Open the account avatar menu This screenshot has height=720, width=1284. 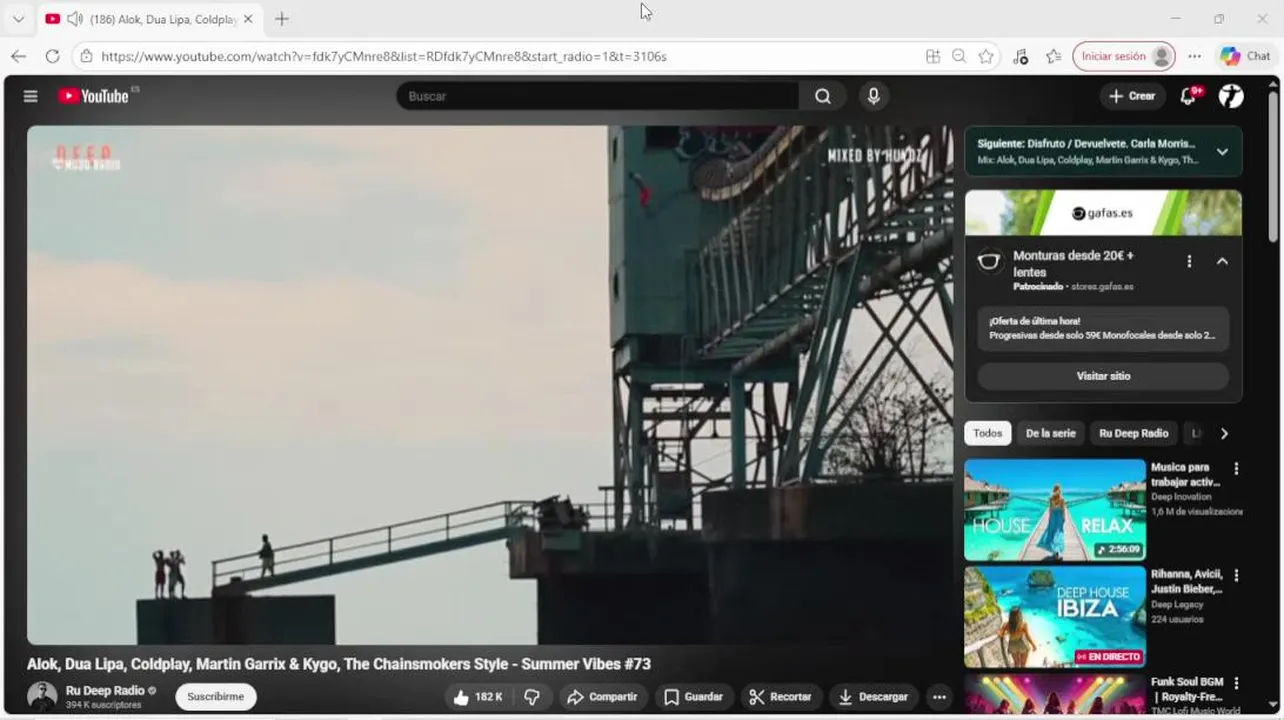tap(1231, 96)
